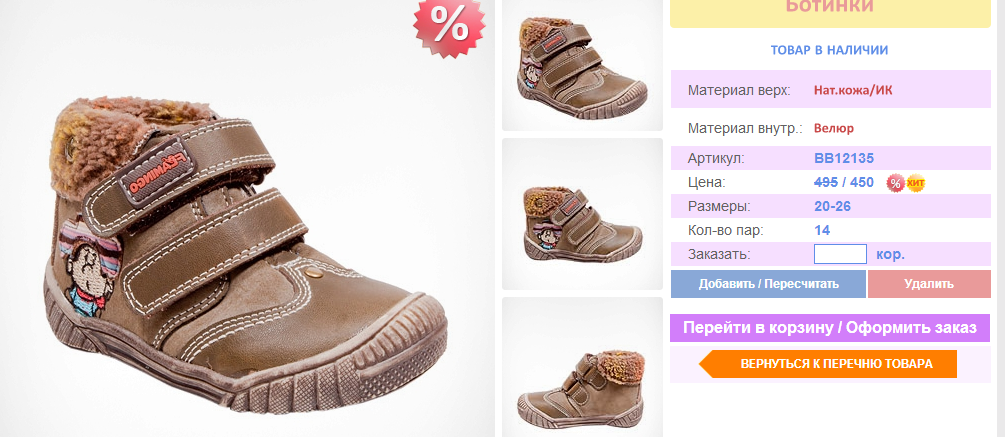
Task: Click the Ботинки yellow category header
Action: tap(830, 9)
